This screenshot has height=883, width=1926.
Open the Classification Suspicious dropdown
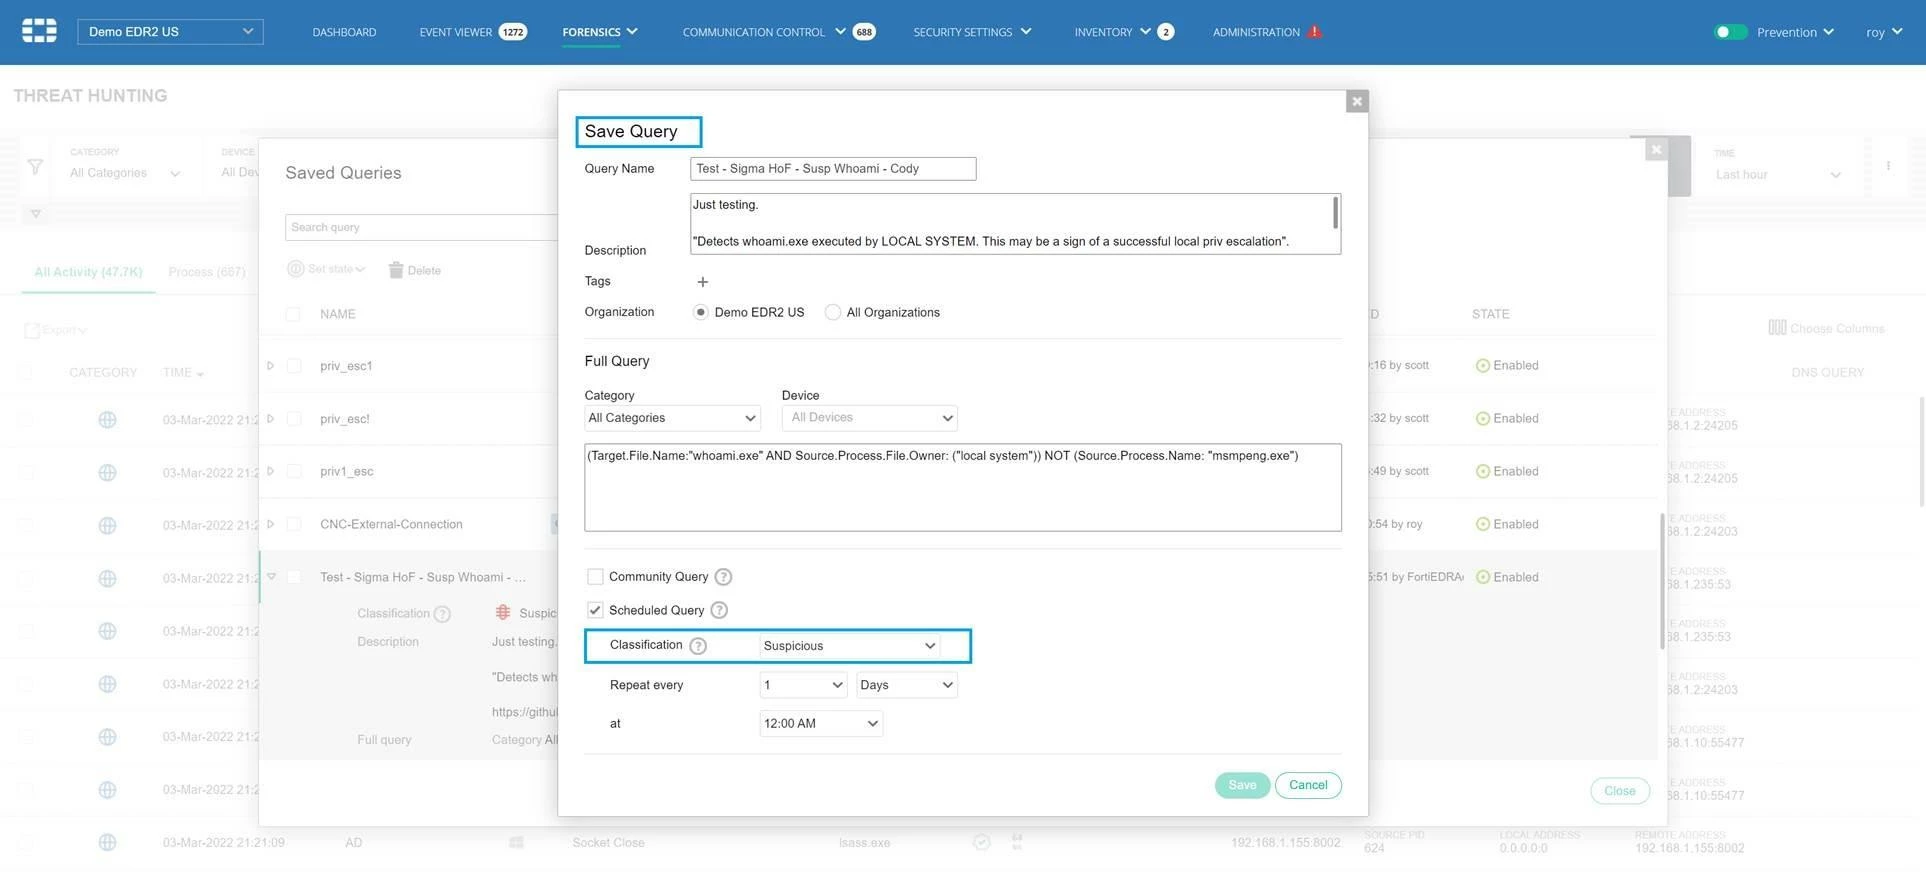click(x=850, y=646)
